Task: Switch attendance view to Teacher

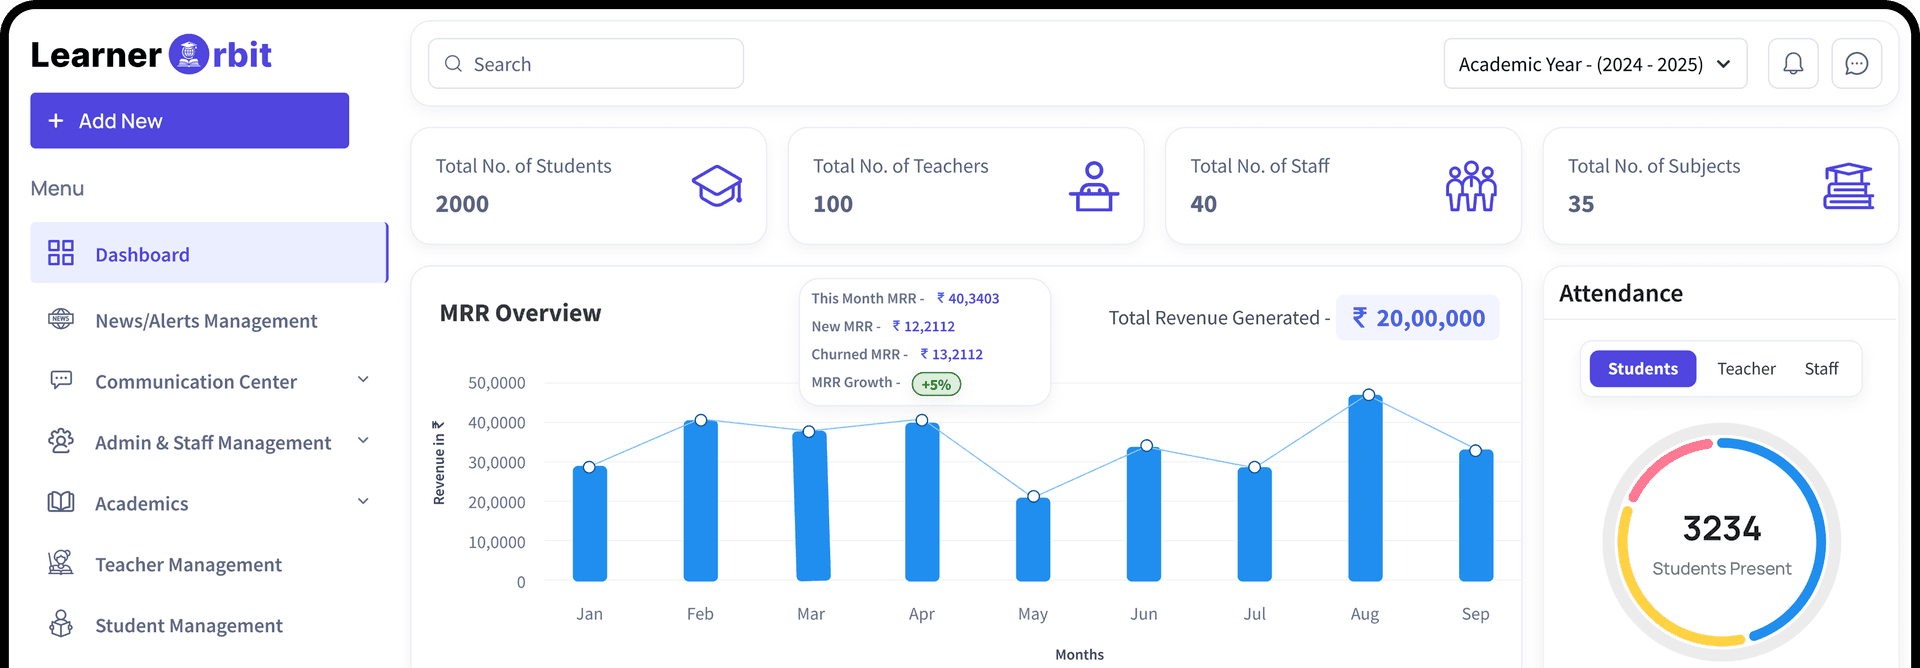Action: (1746, 369)
